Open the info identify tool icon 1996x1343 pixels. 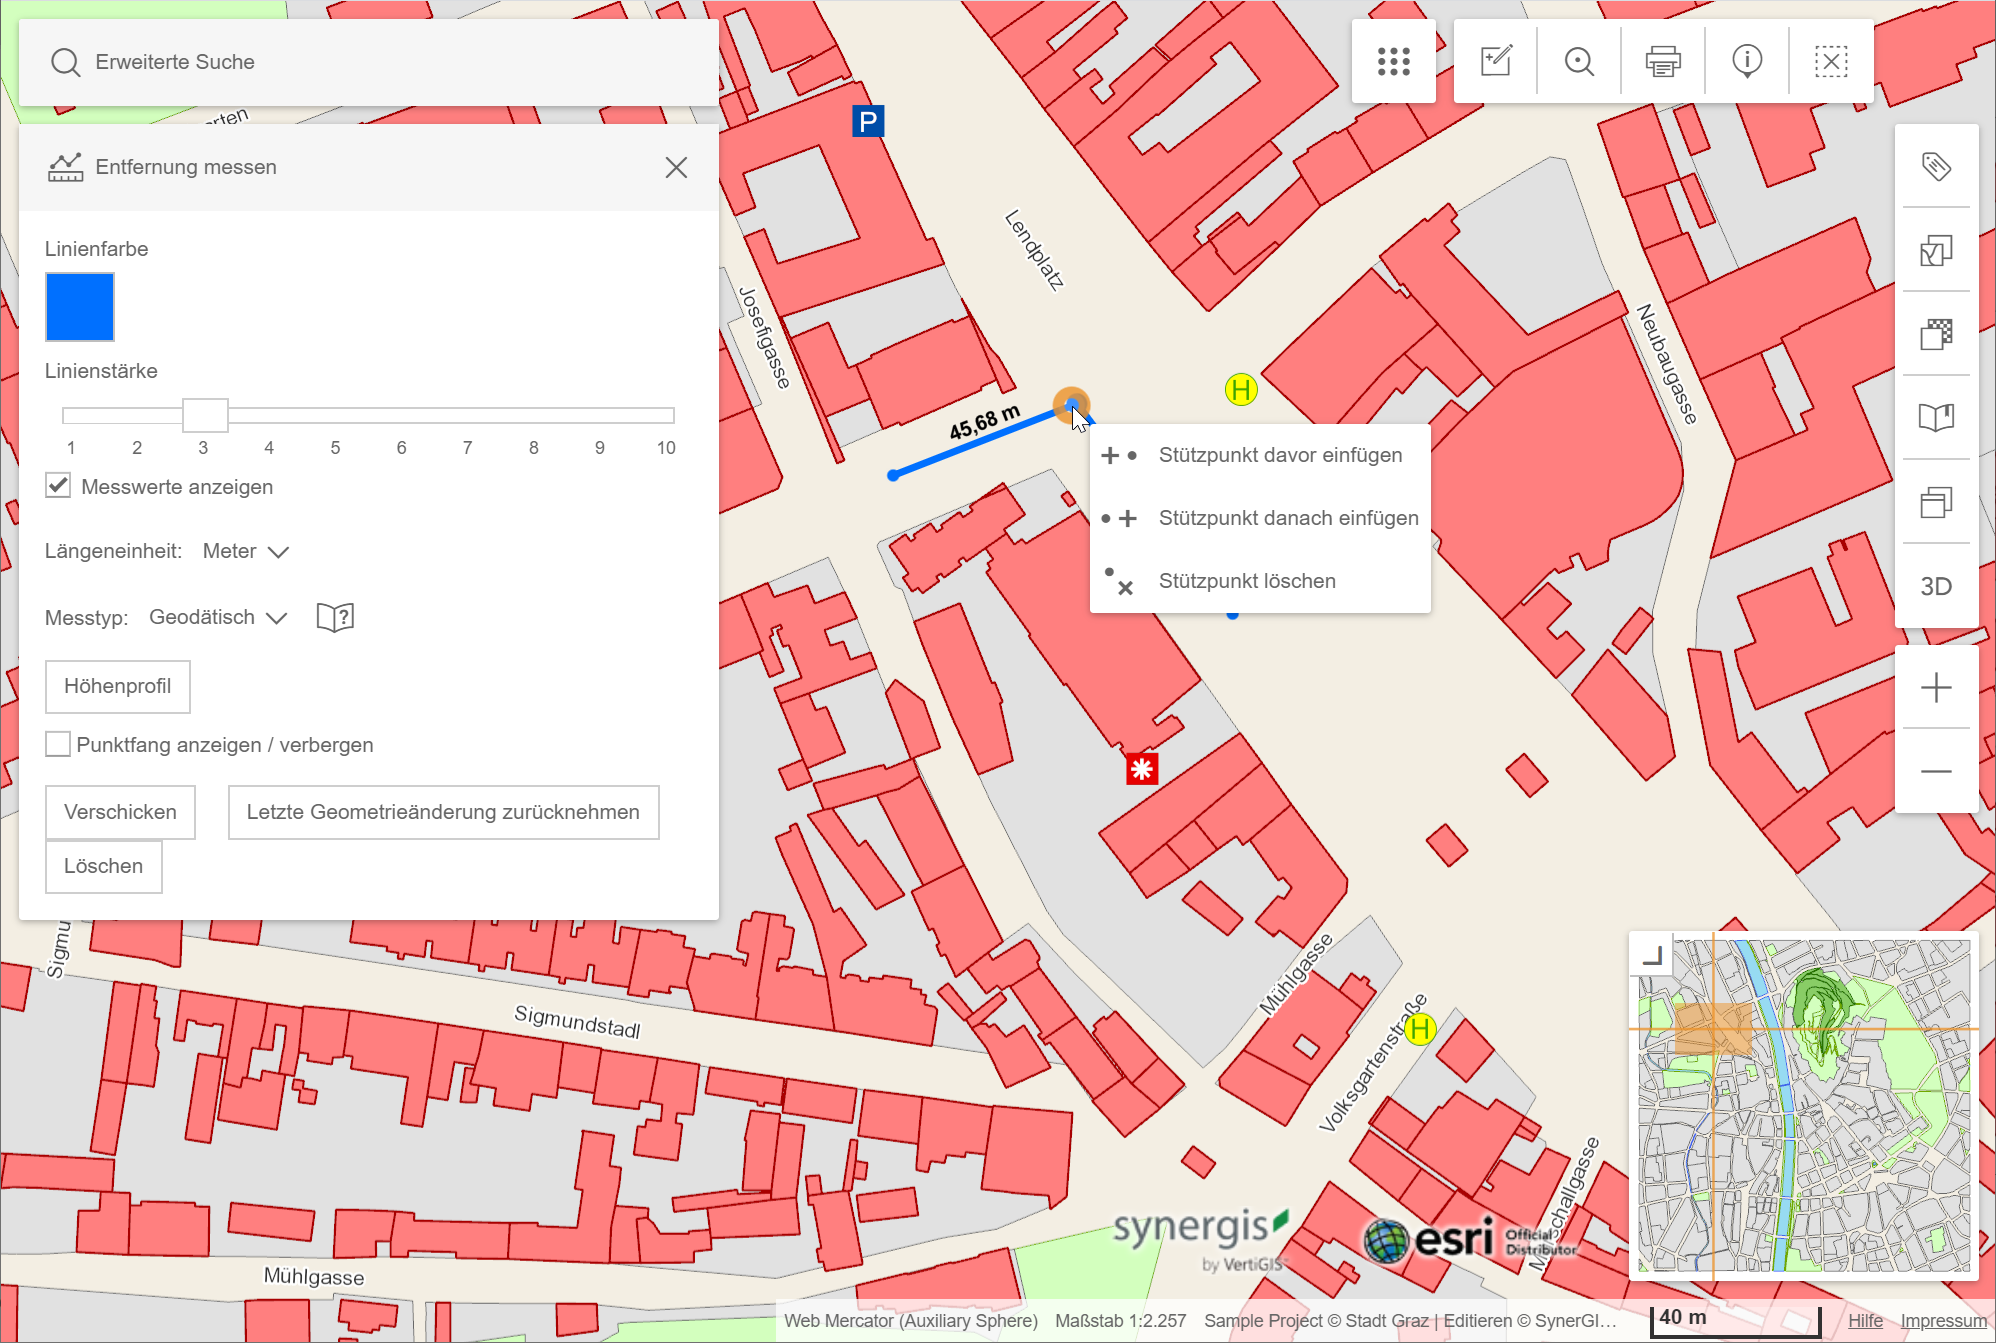coord(1747,62)
